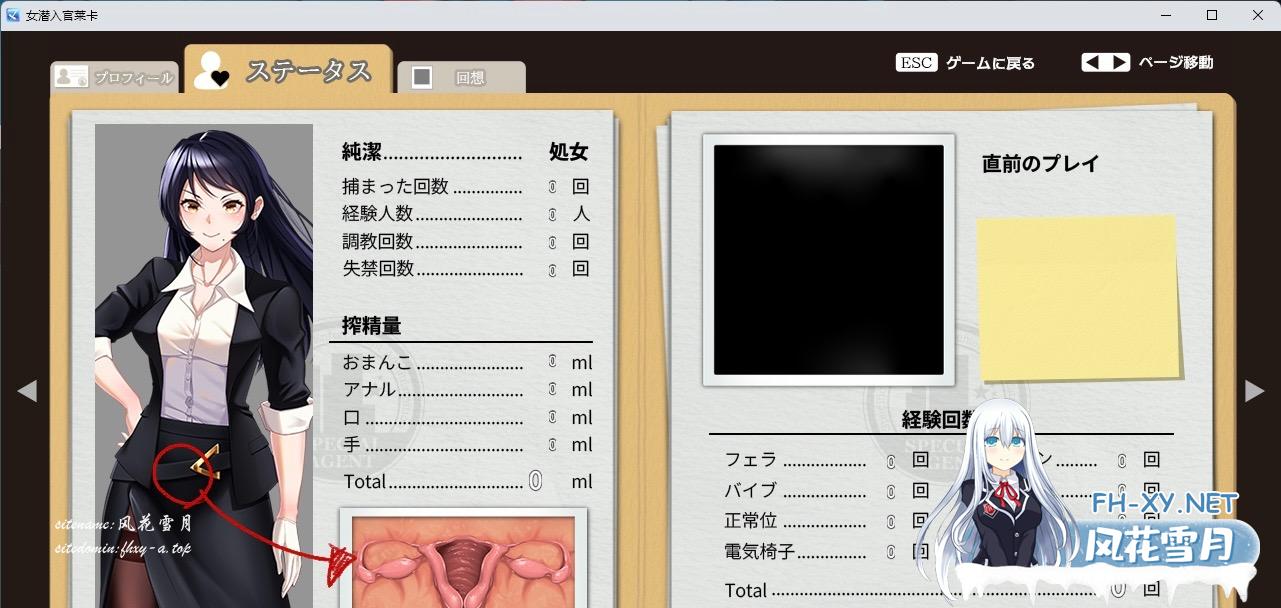The image size is (1281, 608).
Task: Go to previous page with left edge triangle
Action: pos(27,391)
